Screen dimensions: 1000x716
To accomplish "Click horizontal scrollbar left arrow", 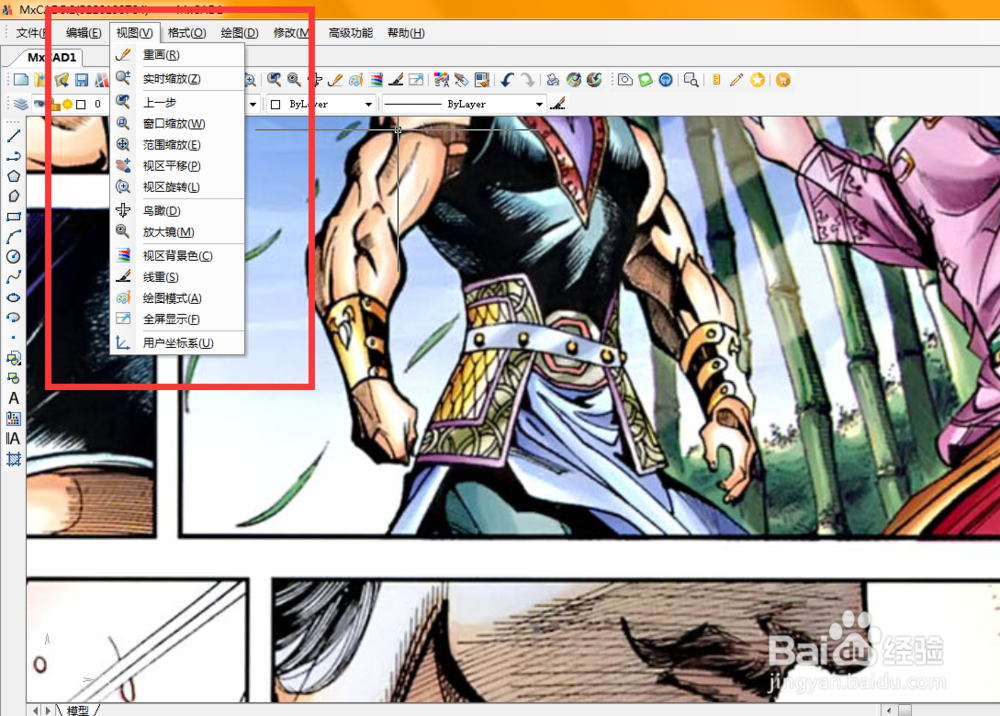I will (888, 710).
